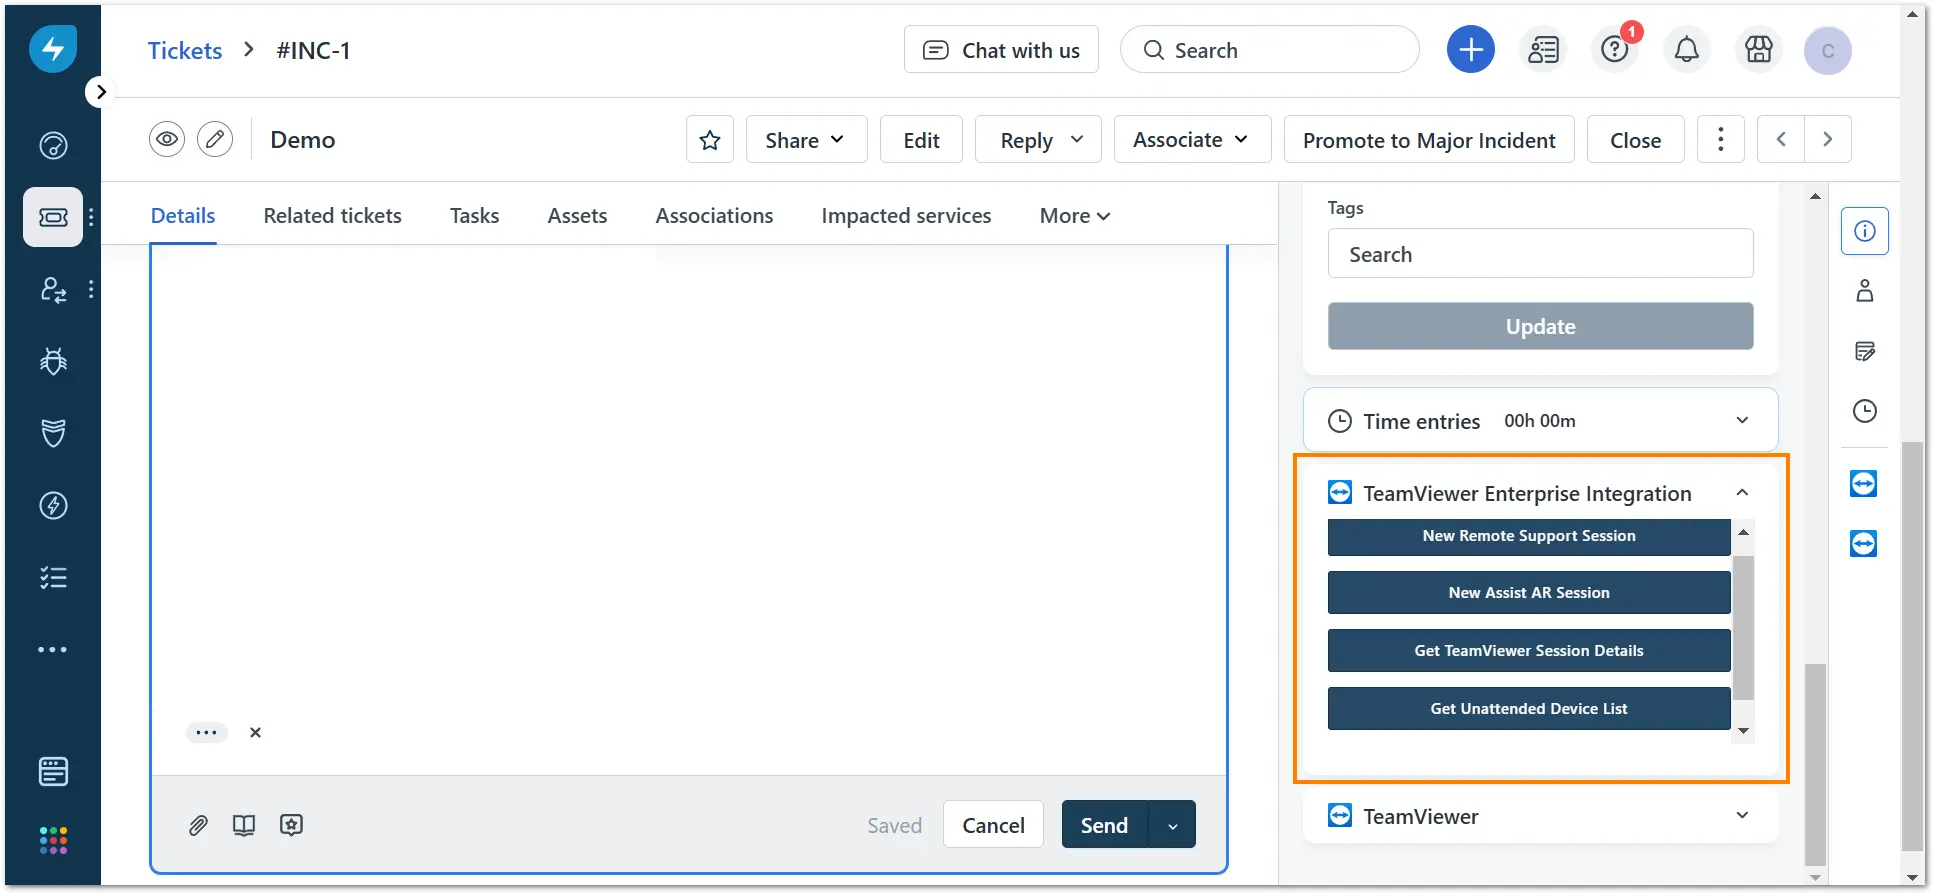Click the pencil icon beside Demo
Screen dimensions: 1934x894
click(215, 140)
